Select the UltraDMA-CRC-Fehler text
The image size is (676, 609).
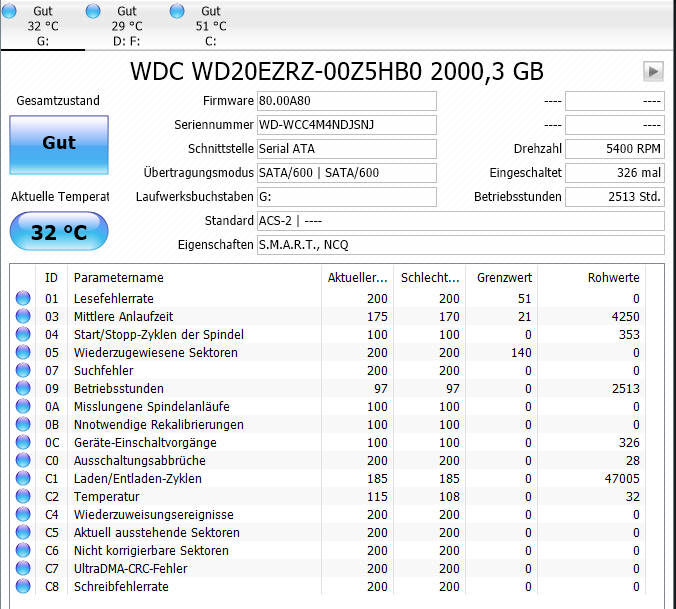click(131, 569)
